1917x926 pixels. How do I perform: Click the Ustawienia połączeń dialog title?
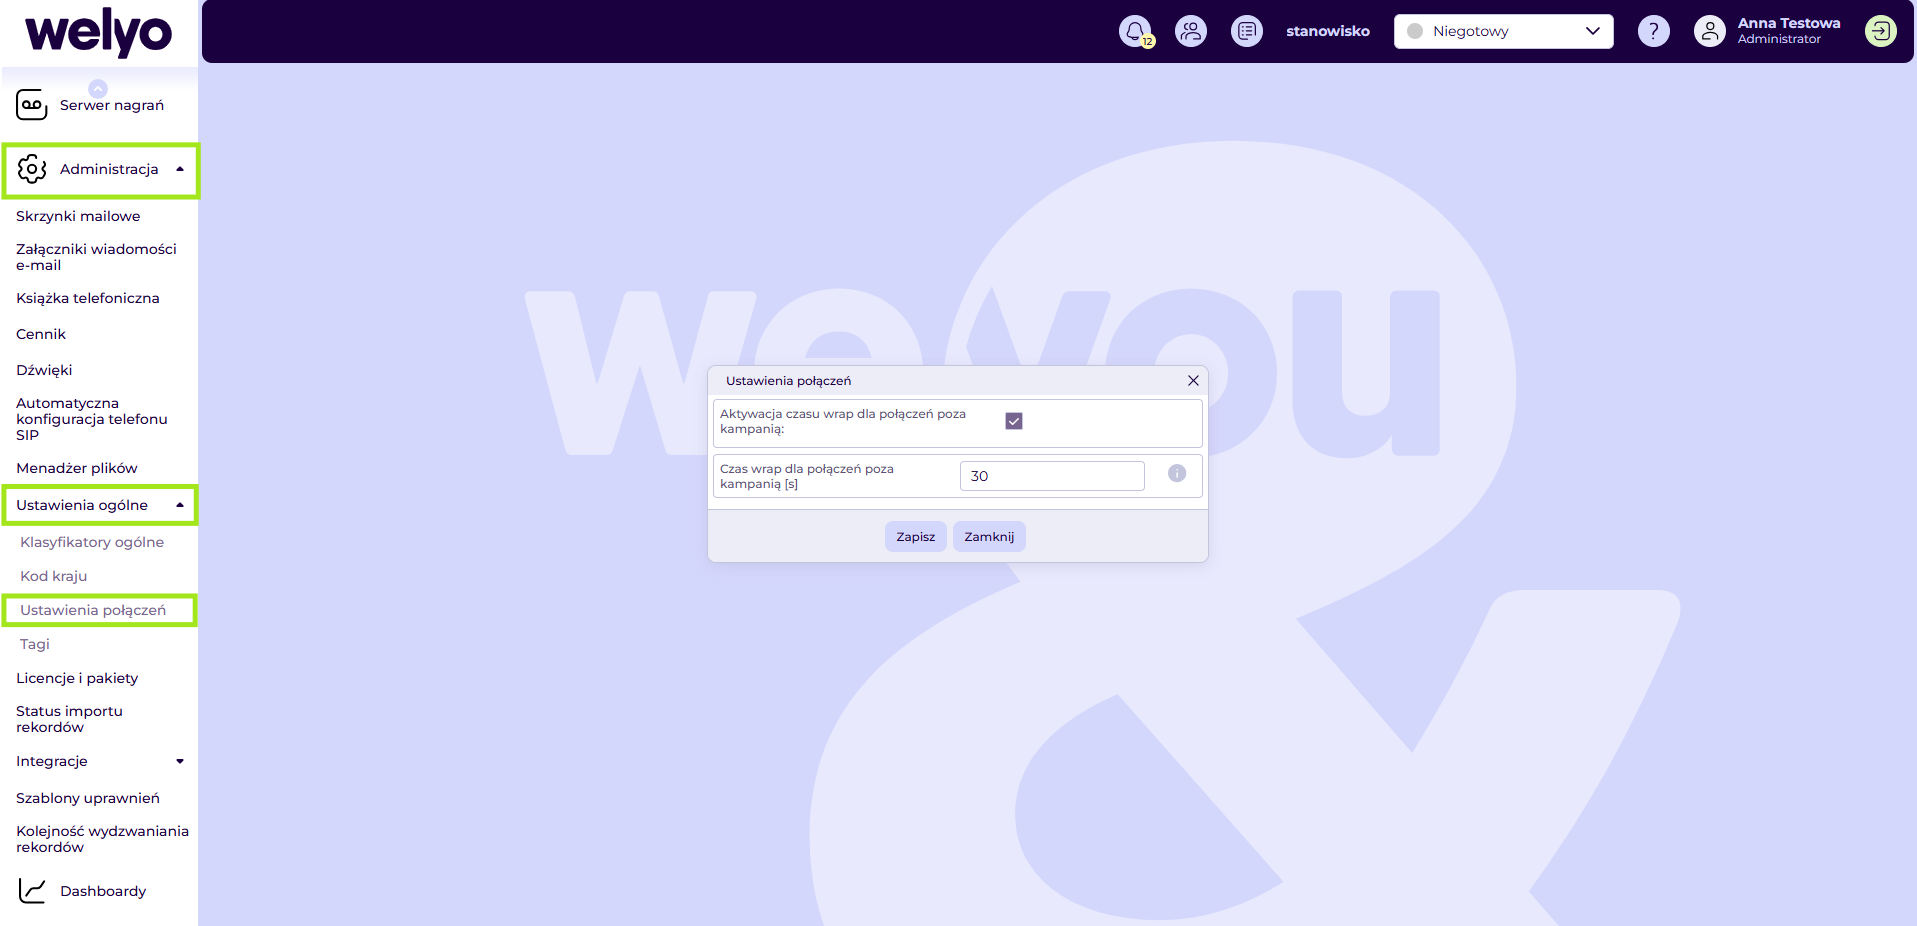(788, 381)
